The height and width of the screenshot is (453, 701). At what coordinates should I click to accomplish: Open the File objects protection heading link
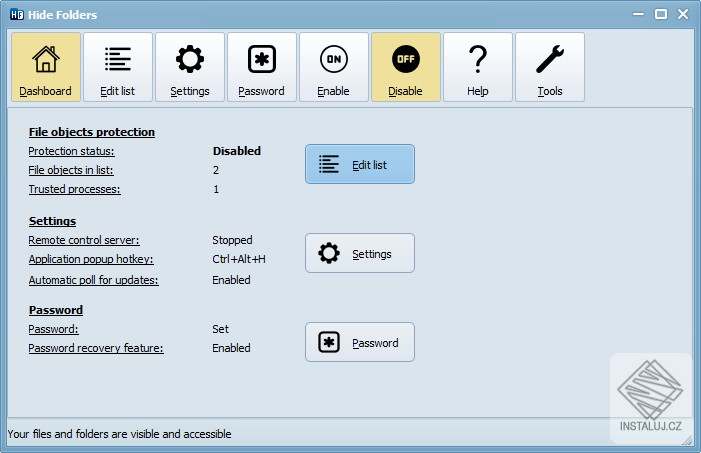(92, 132)
